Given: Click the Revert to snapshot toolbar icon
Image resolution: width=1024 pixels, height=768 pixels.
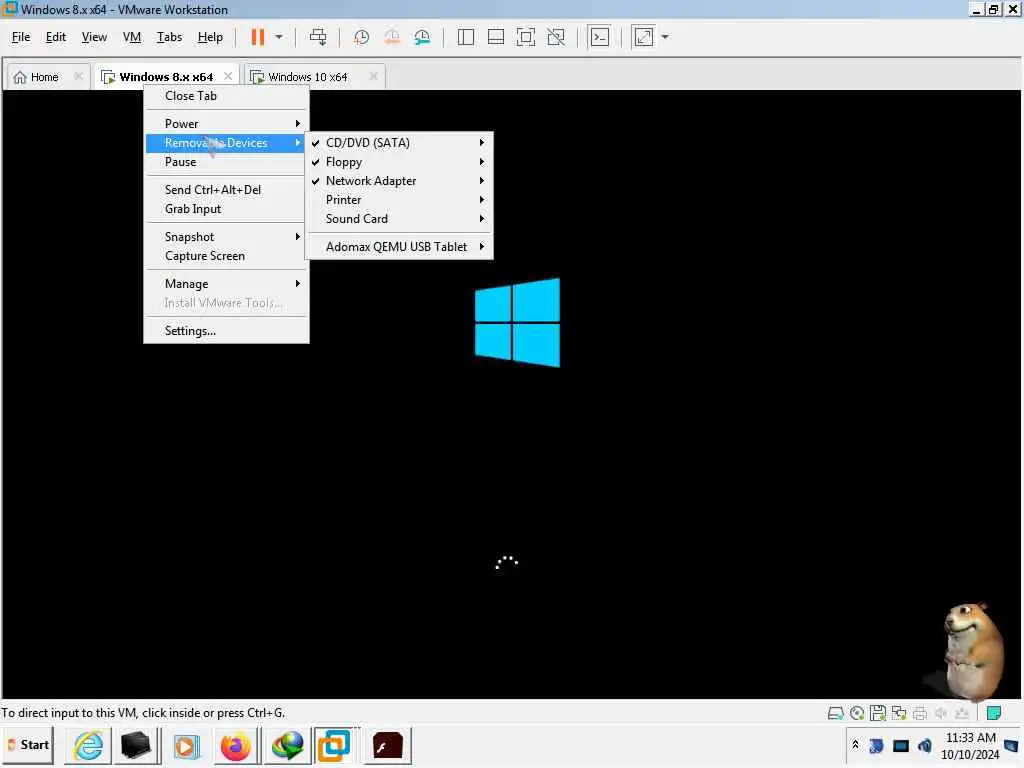Looking at the screenshot, I should tap(392, 37).
